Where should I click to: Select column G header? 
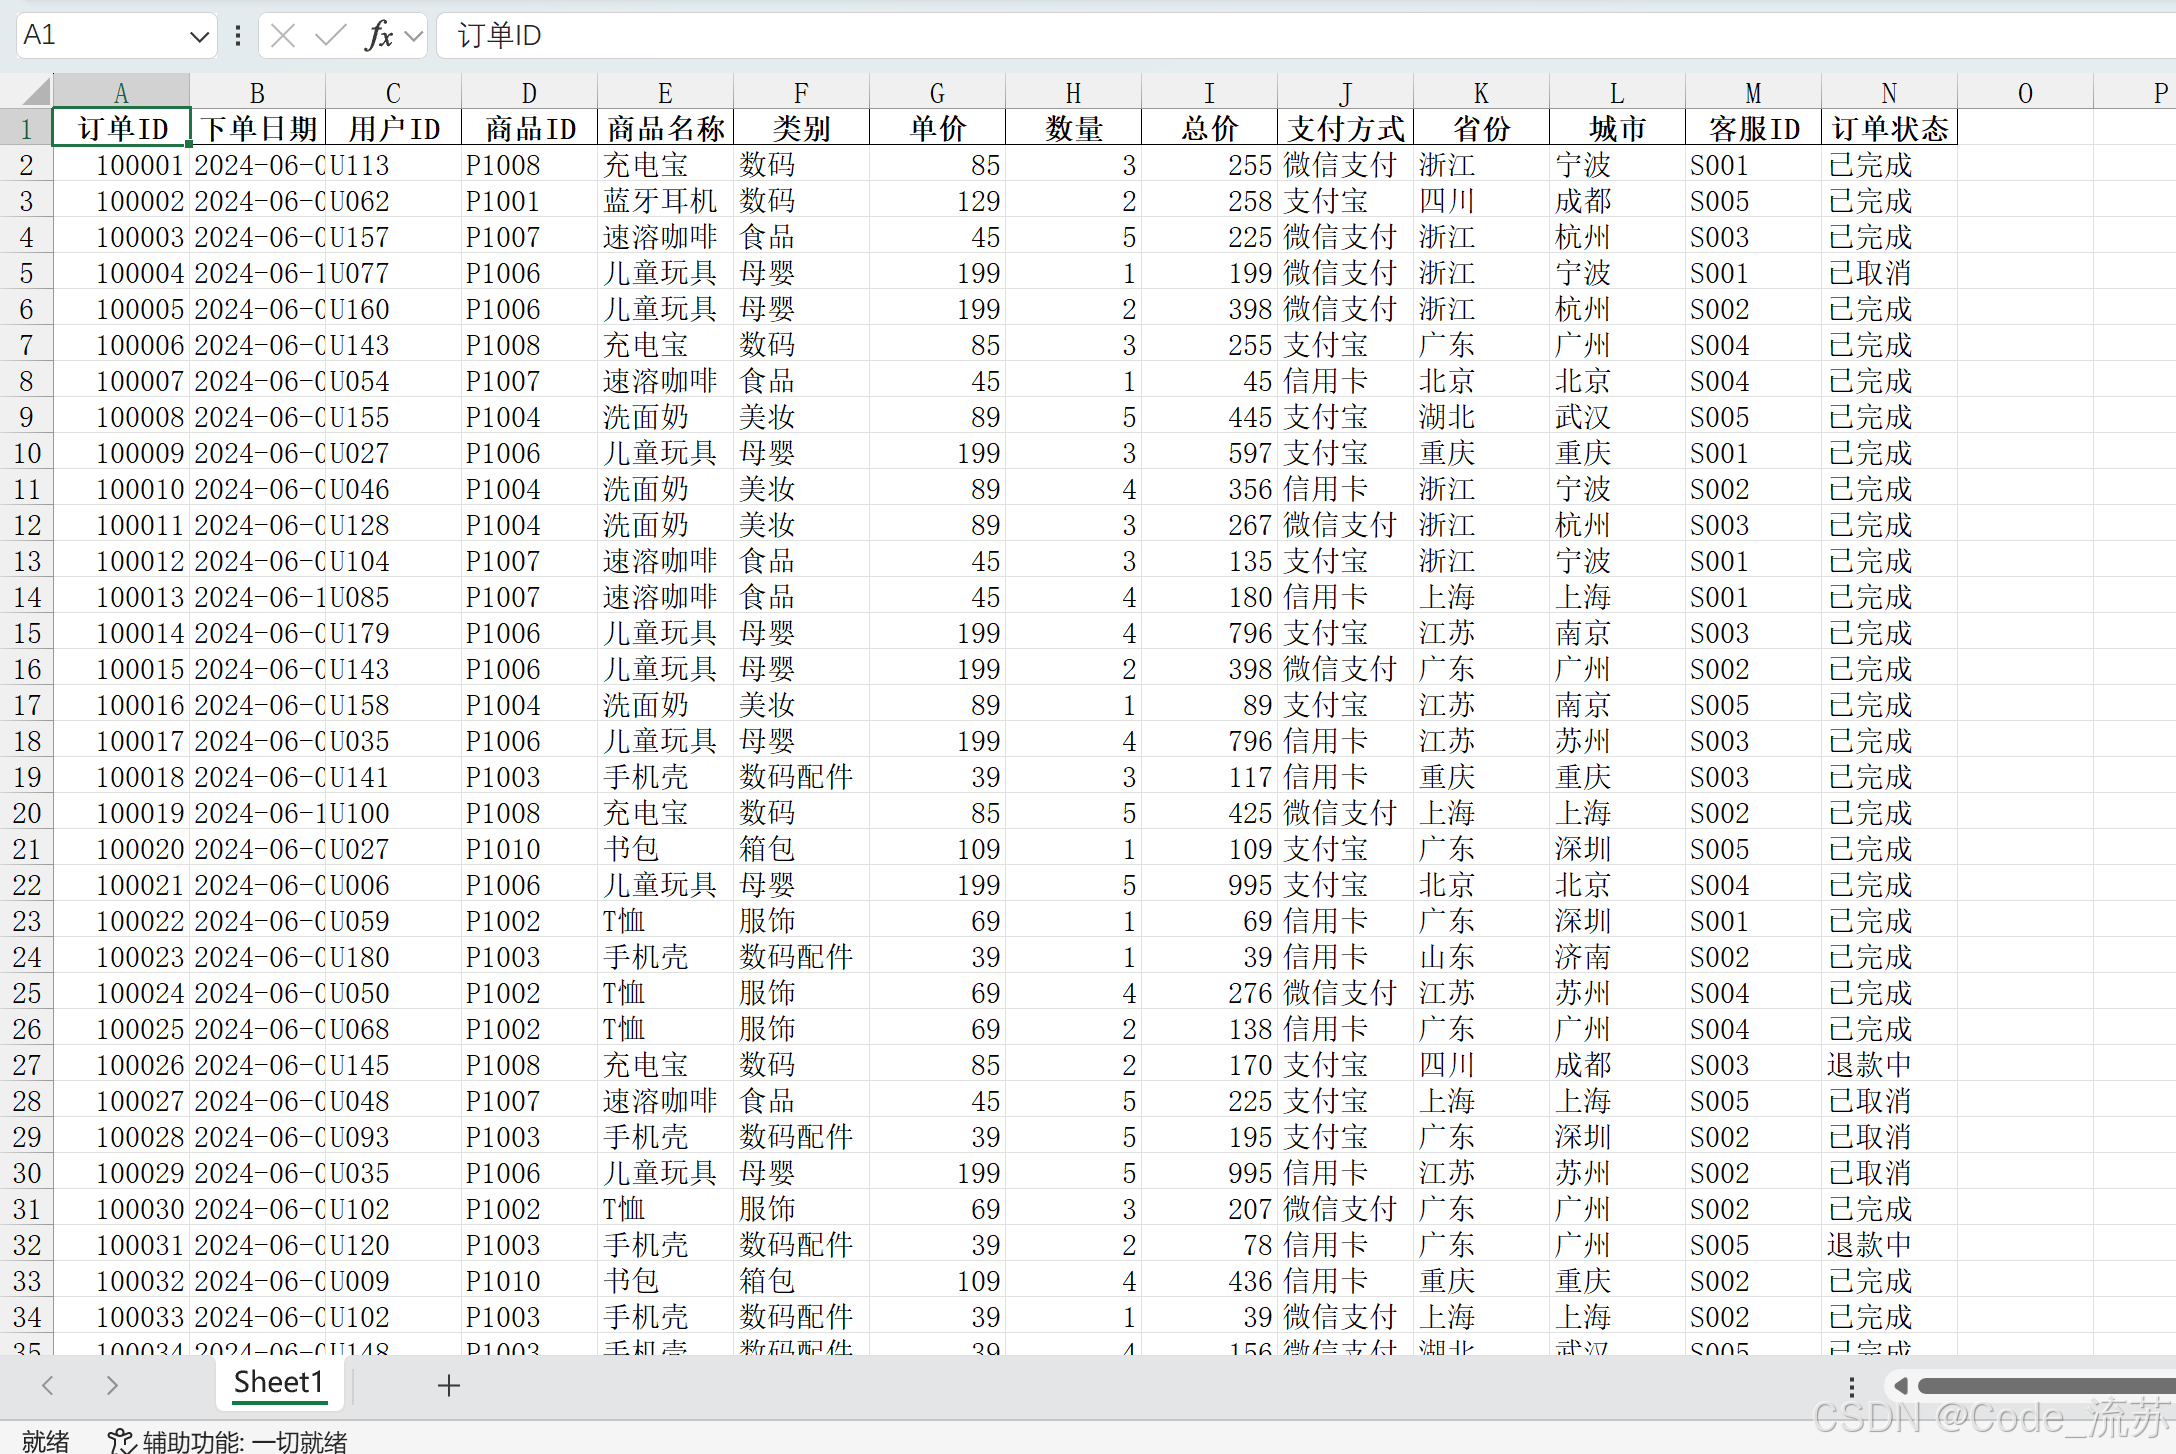pos(937,92)
